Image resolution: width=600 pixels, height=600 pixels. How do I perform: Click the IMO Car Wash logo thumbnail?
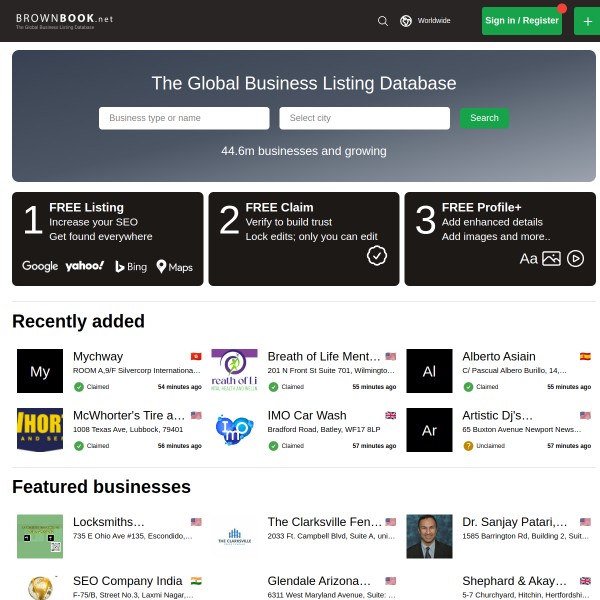[x=234, y=430]
